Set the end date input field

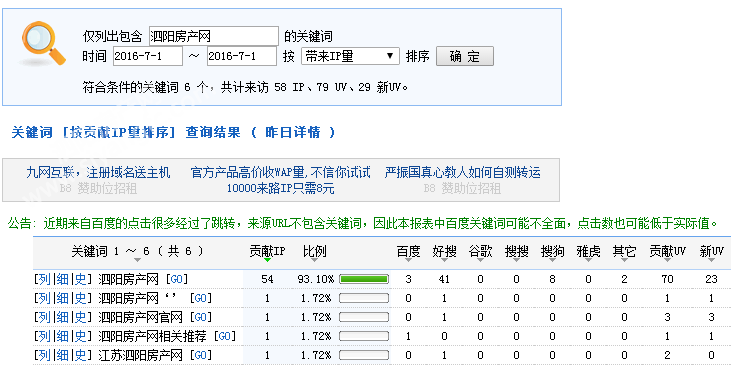[x=242, y=56]
